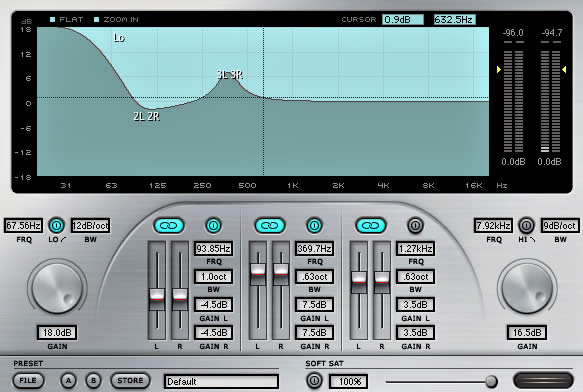
Task: Unlink L/R channels of the 93.85Hz band
Action: pos(169,225)
